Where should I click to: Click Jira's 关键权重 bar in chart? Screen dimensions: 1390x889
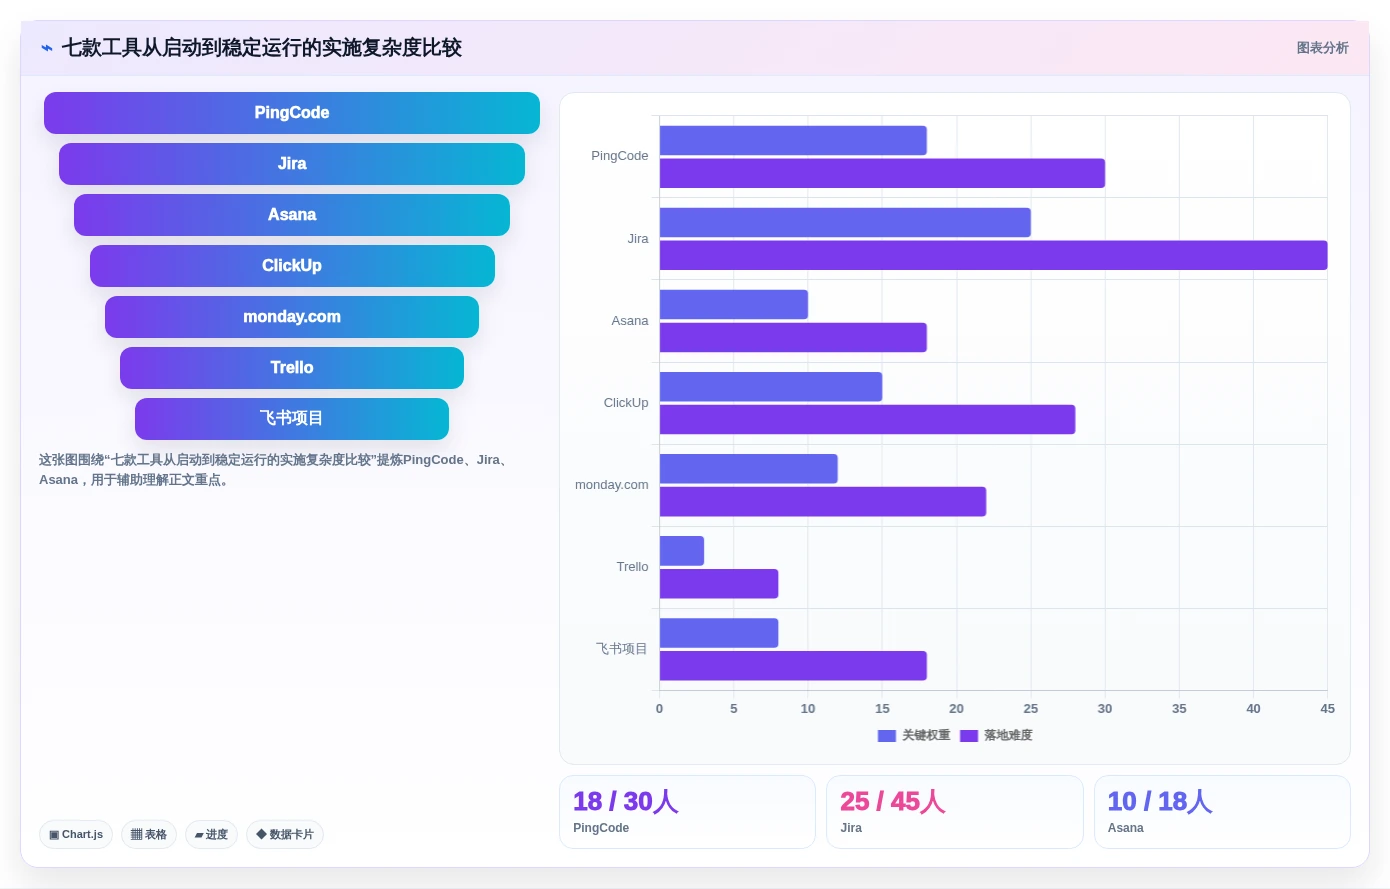click(x=845, y=223)
